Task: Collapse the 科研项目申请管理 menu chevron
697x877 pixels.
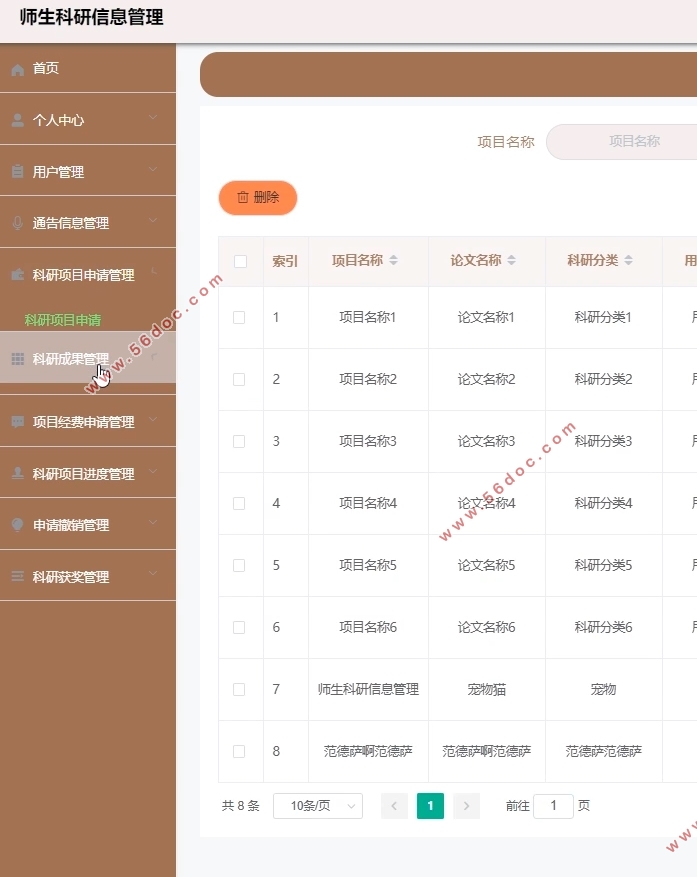Action: (x=153, y=272)
